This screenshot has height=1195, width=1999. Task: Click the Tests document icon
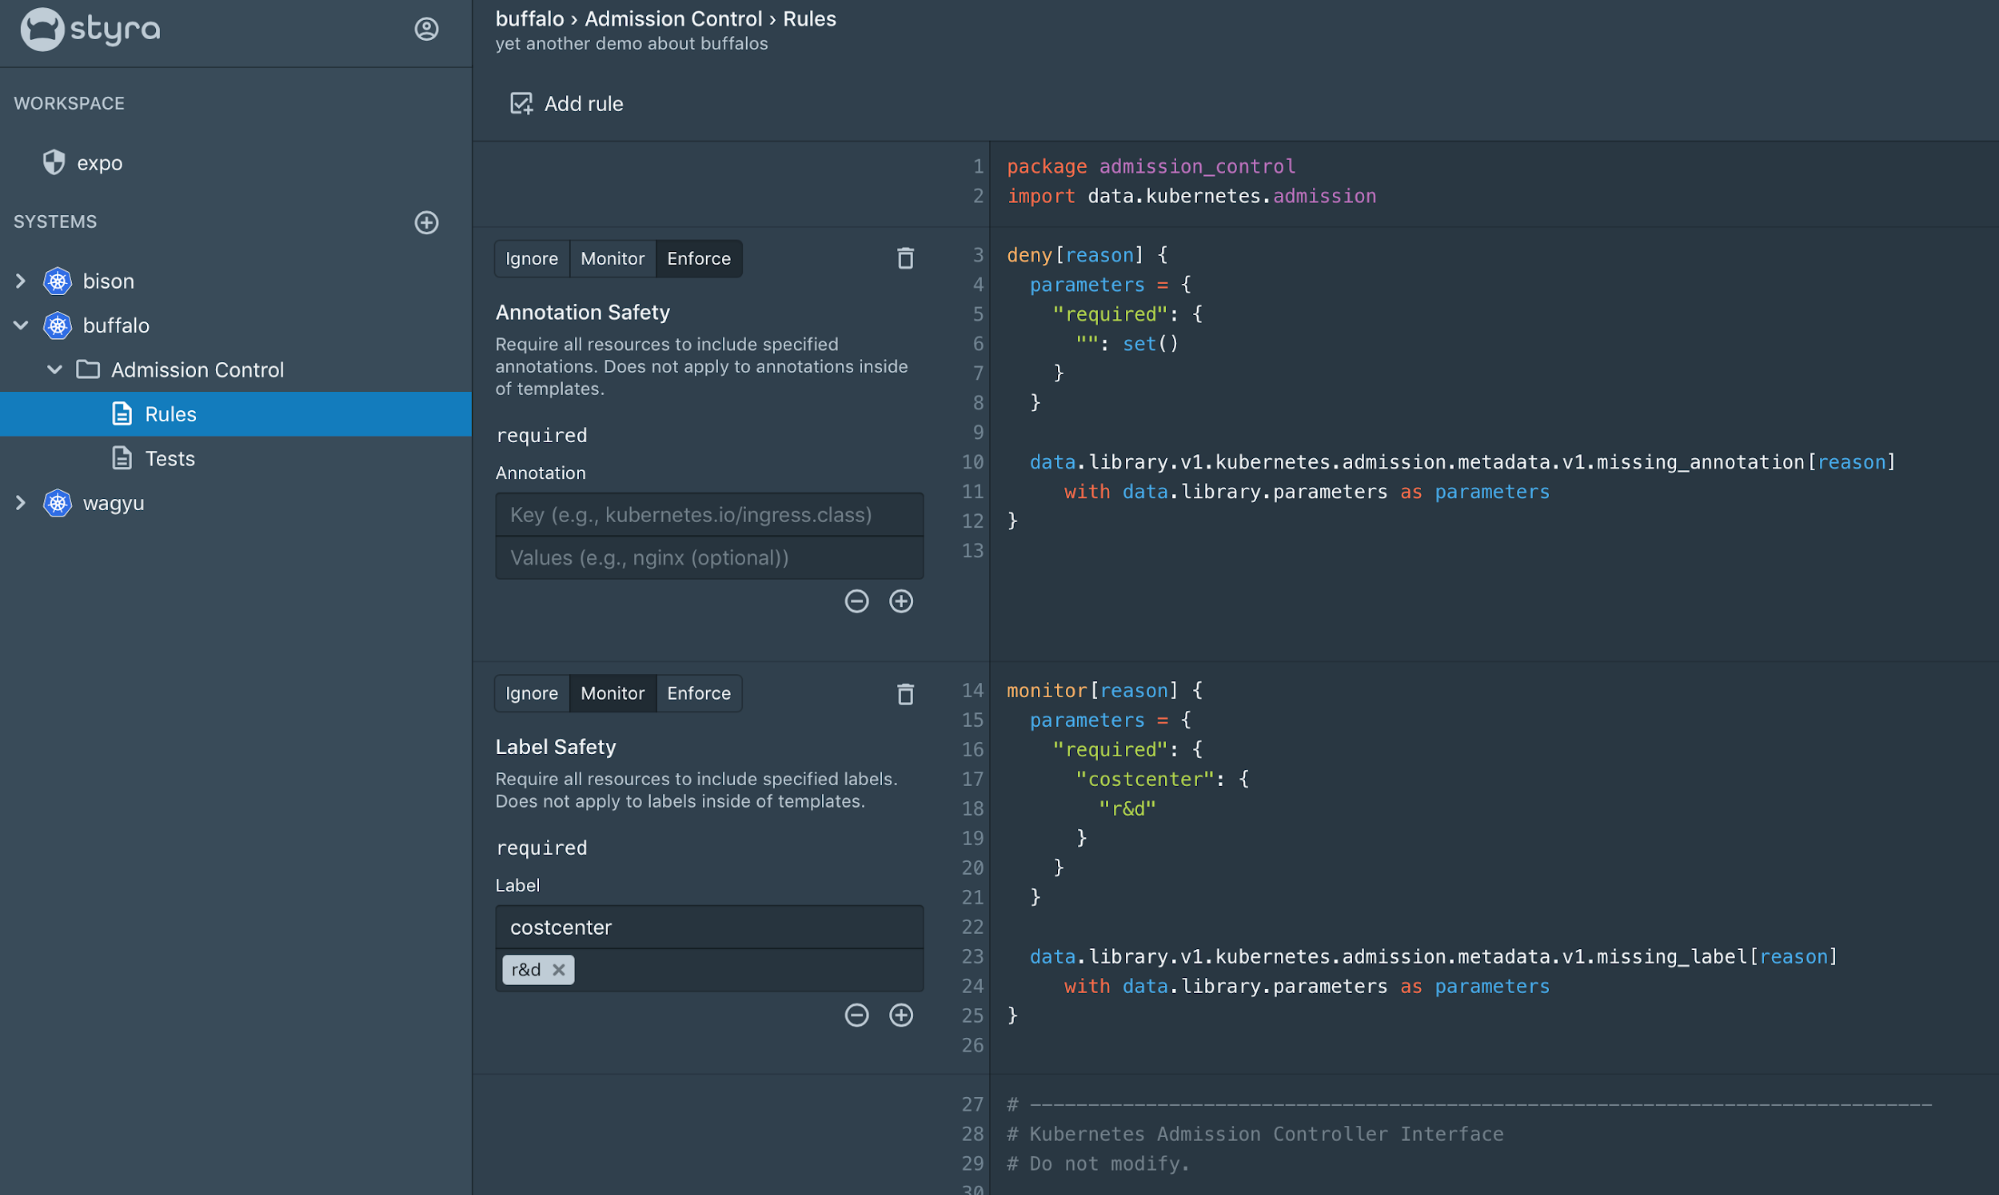pos(122,458)
